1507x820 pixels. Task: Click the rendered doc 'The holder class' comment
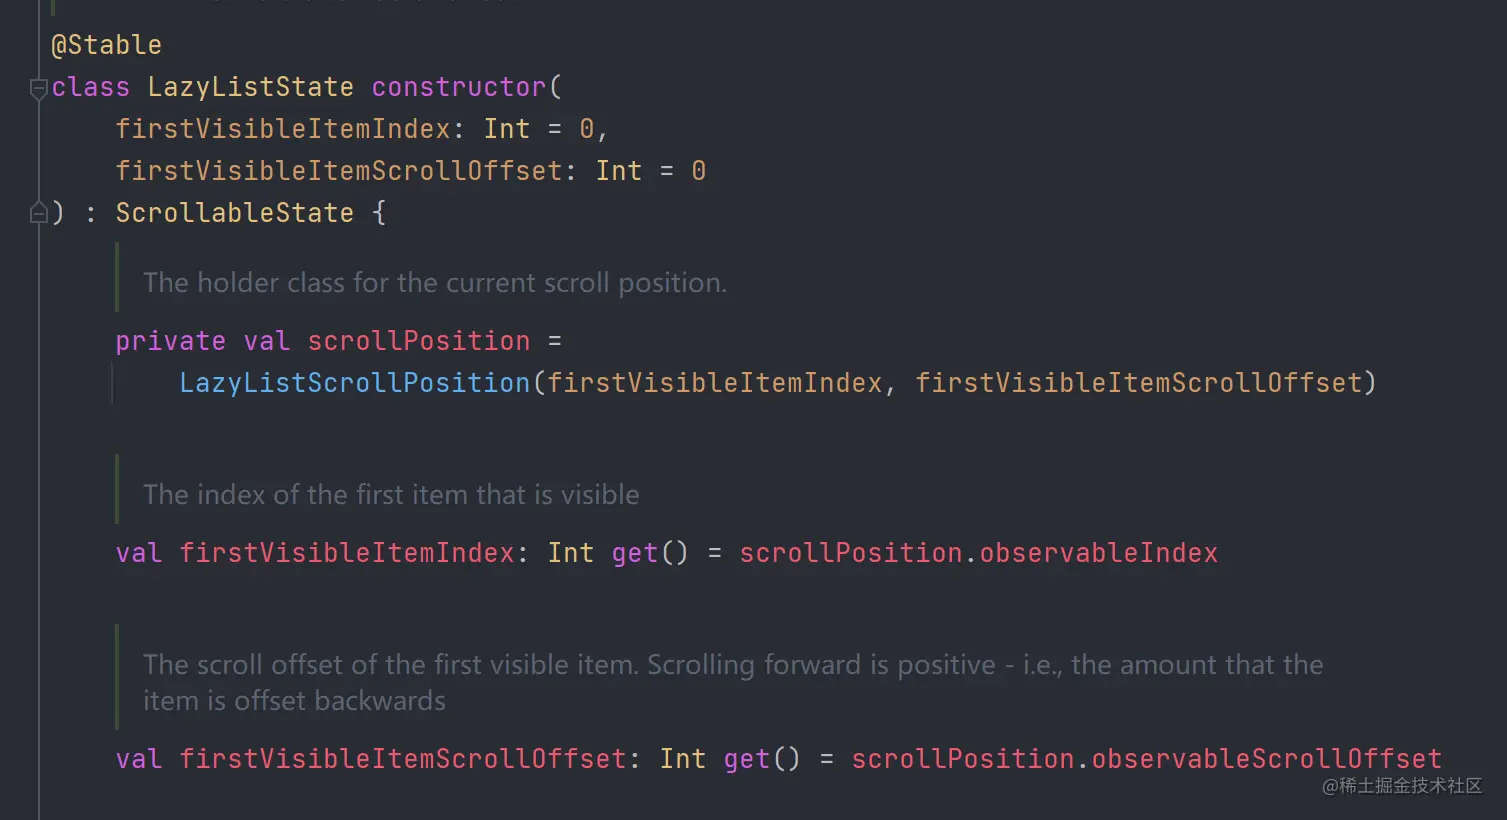(435, 283)
